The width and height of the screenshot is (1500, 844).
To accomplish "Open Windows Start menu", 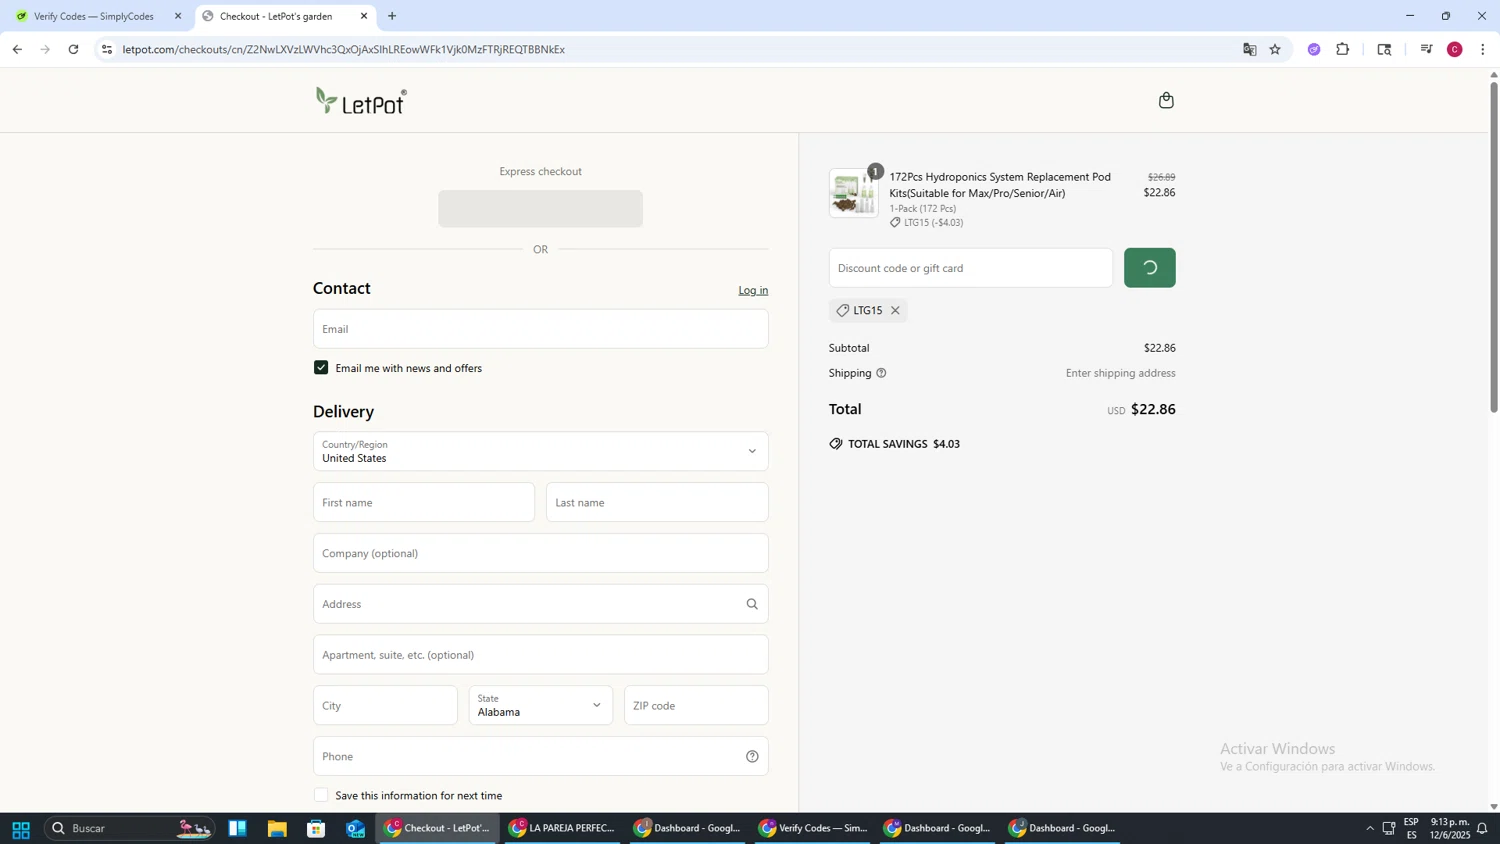I will [20, 829].
